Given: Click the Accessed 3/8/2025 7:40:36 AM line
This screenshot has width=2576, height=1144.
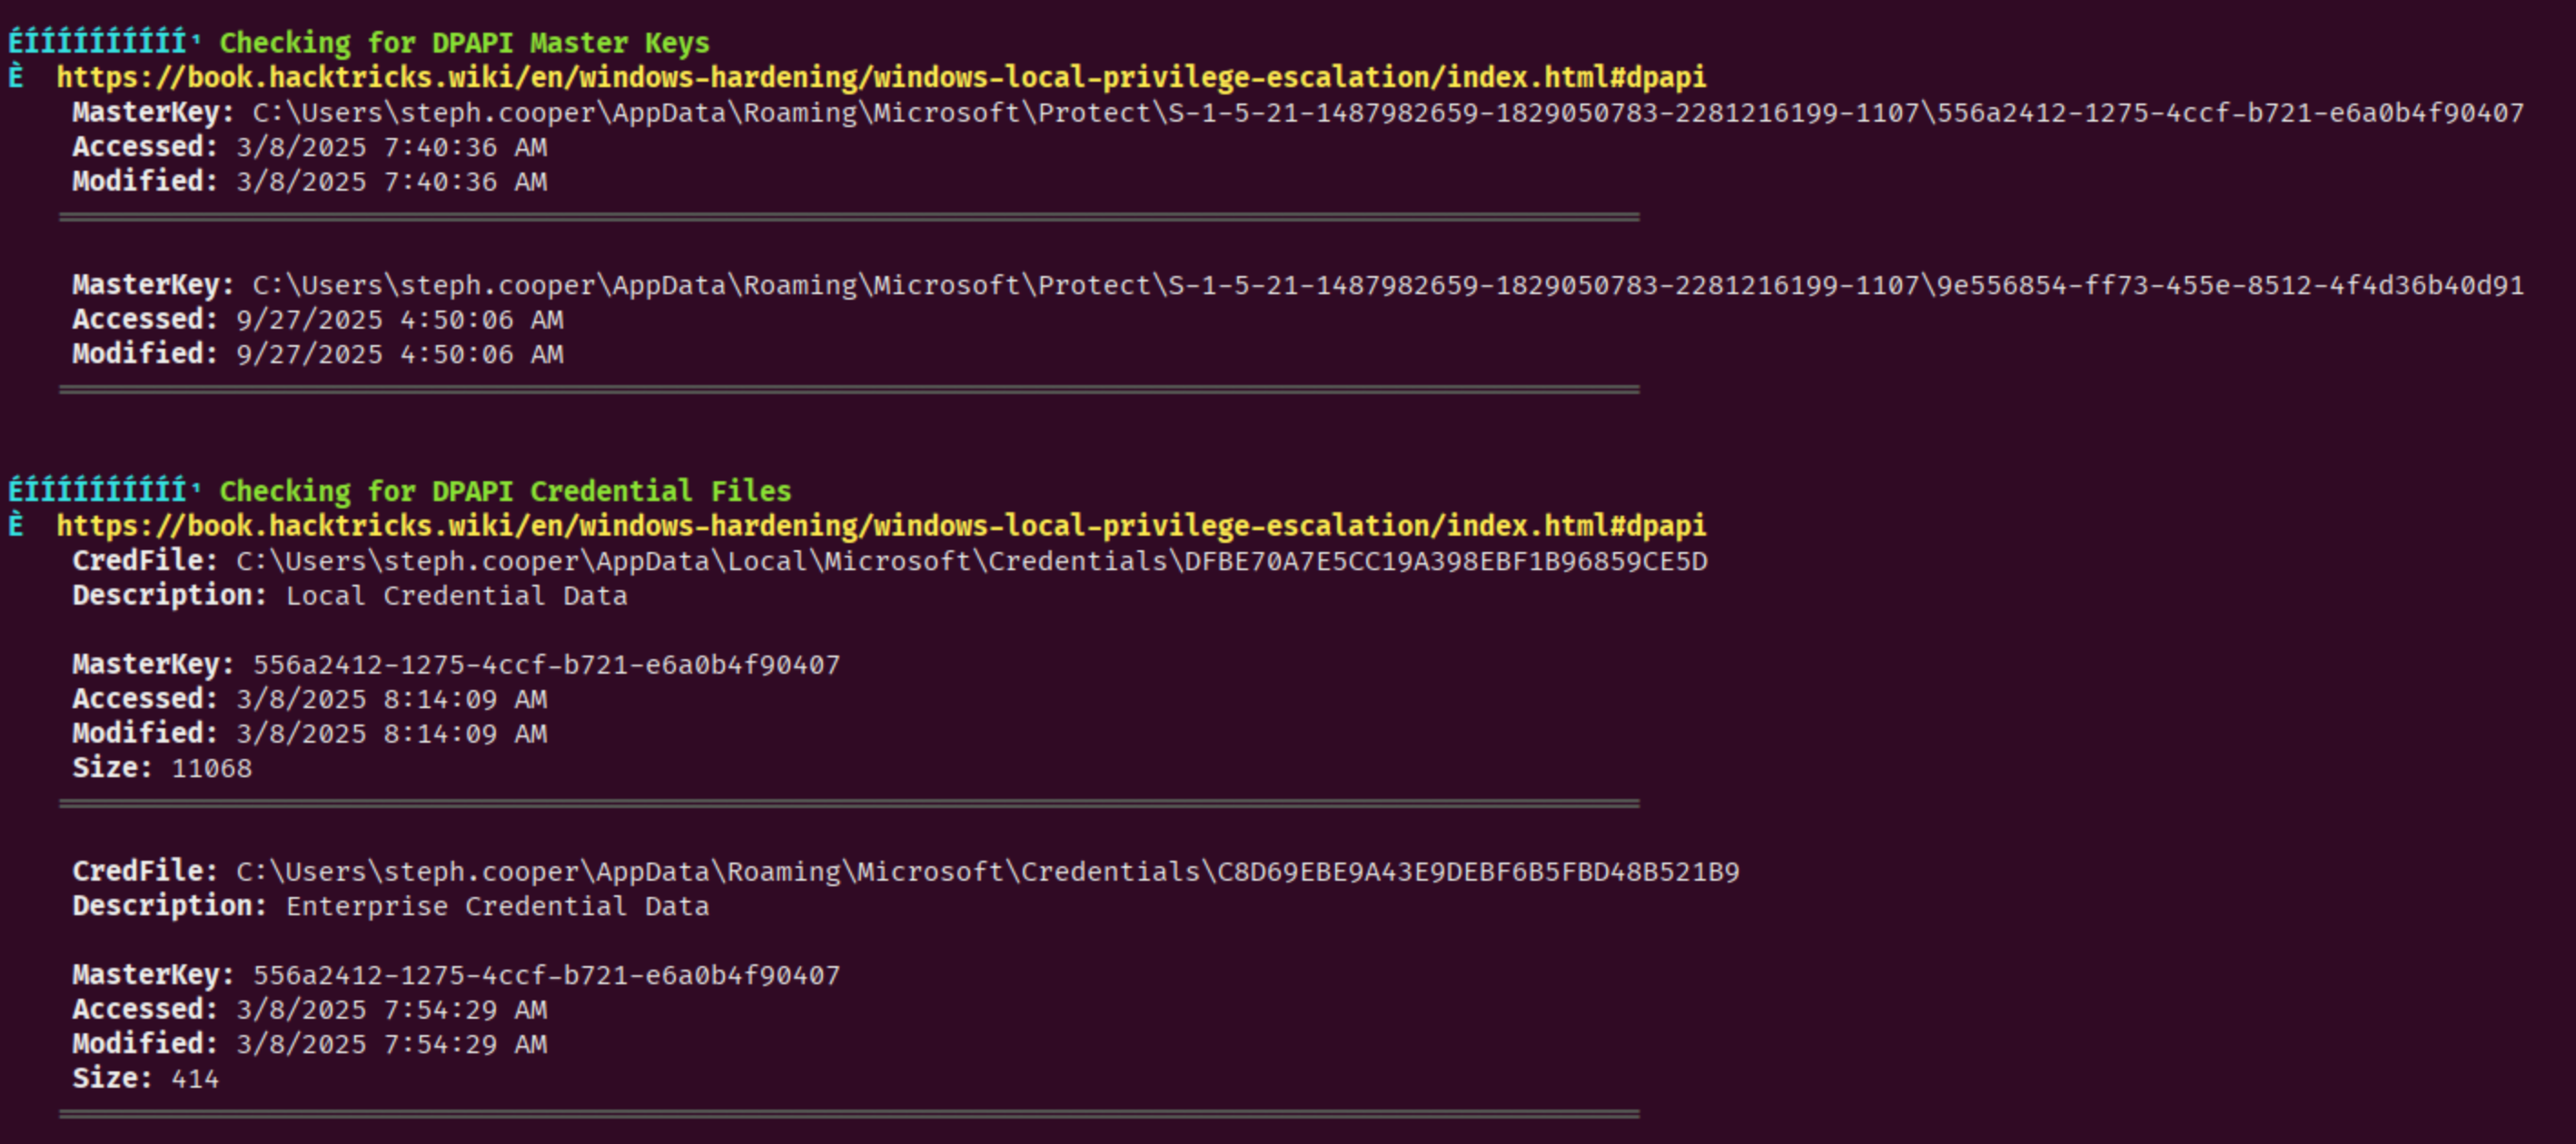Looking at the screenshot, I should 391,147.
